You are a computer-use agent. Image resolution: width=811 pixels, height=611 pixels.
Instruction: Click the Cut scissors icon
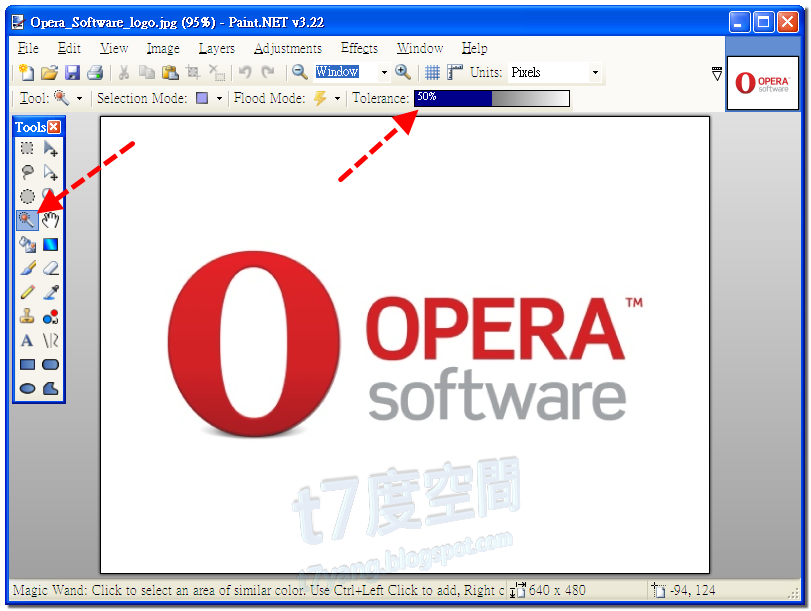click(124, 72)
